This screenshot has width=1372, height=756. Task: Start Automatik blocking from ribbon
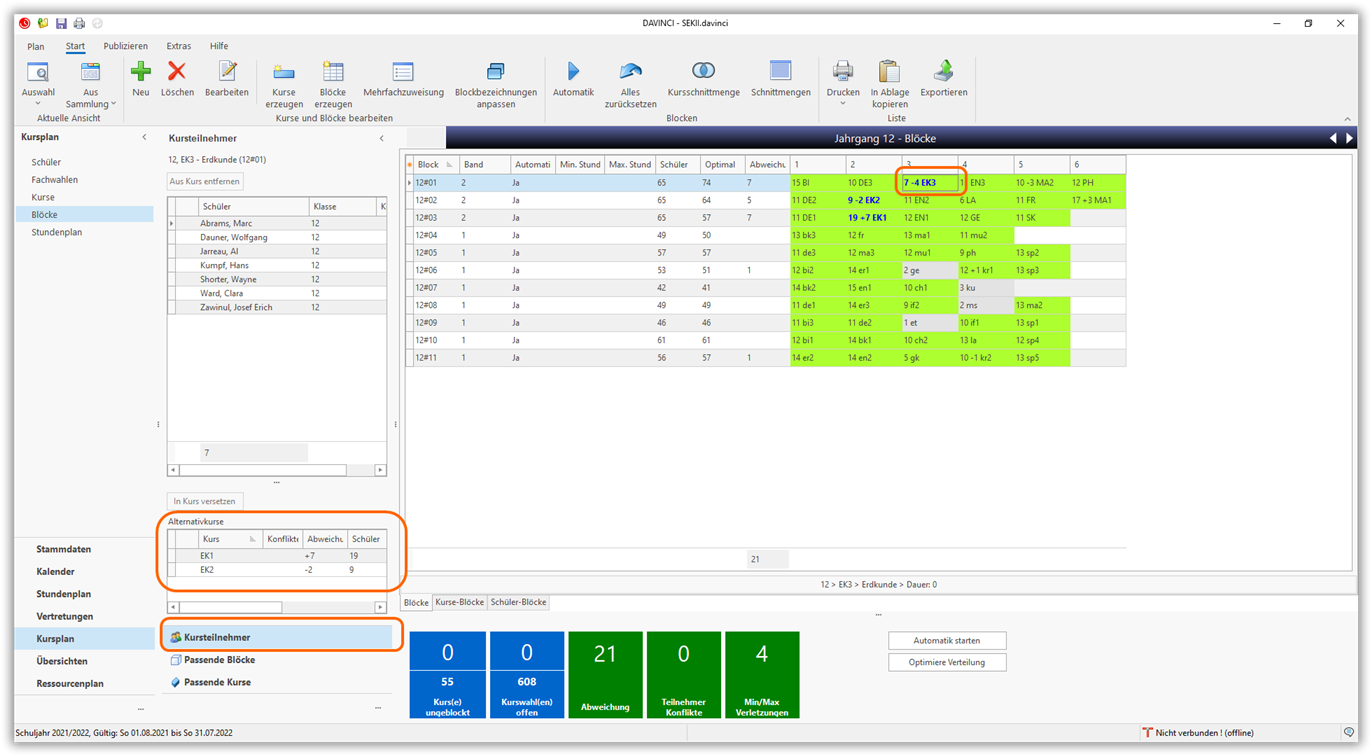(573, 72)
